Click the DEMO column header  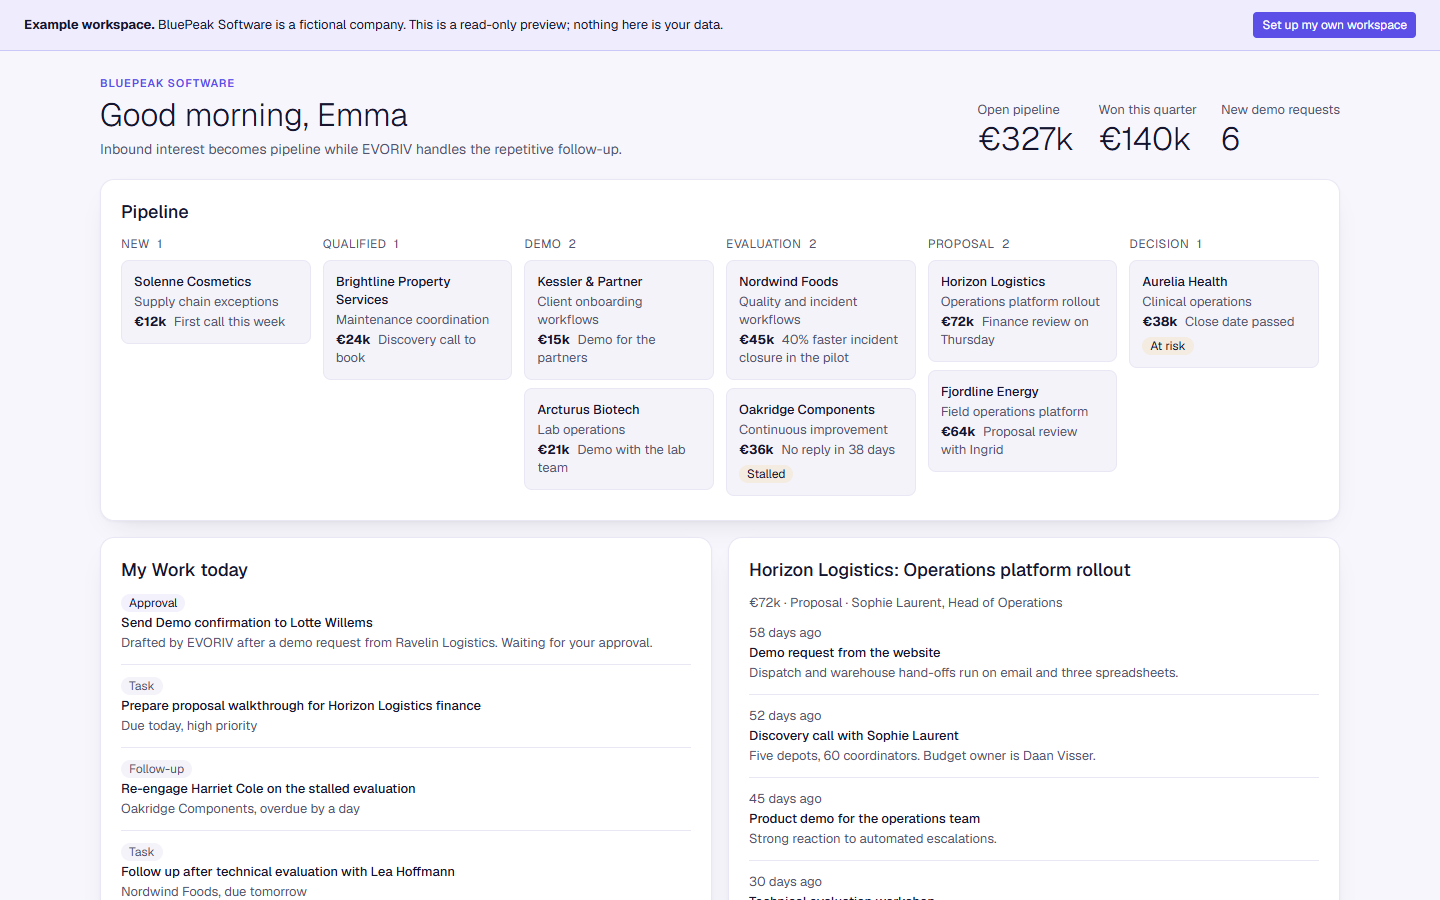550,244
